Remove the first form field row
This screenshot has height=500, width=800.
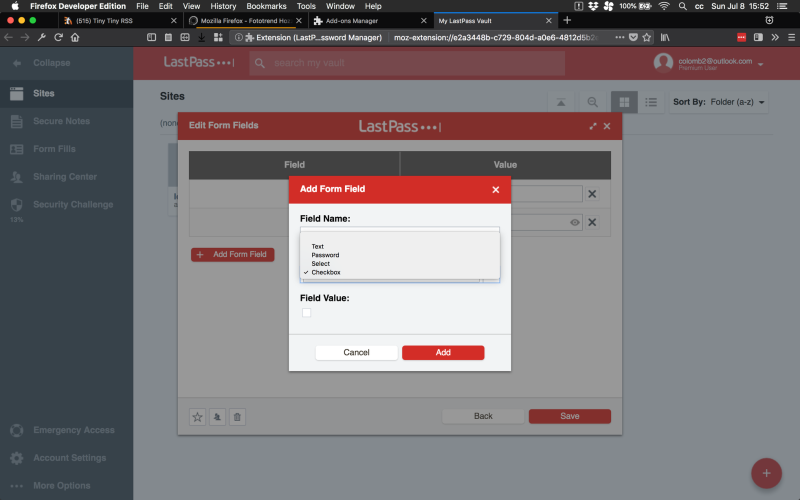click(x=592, y=194)
